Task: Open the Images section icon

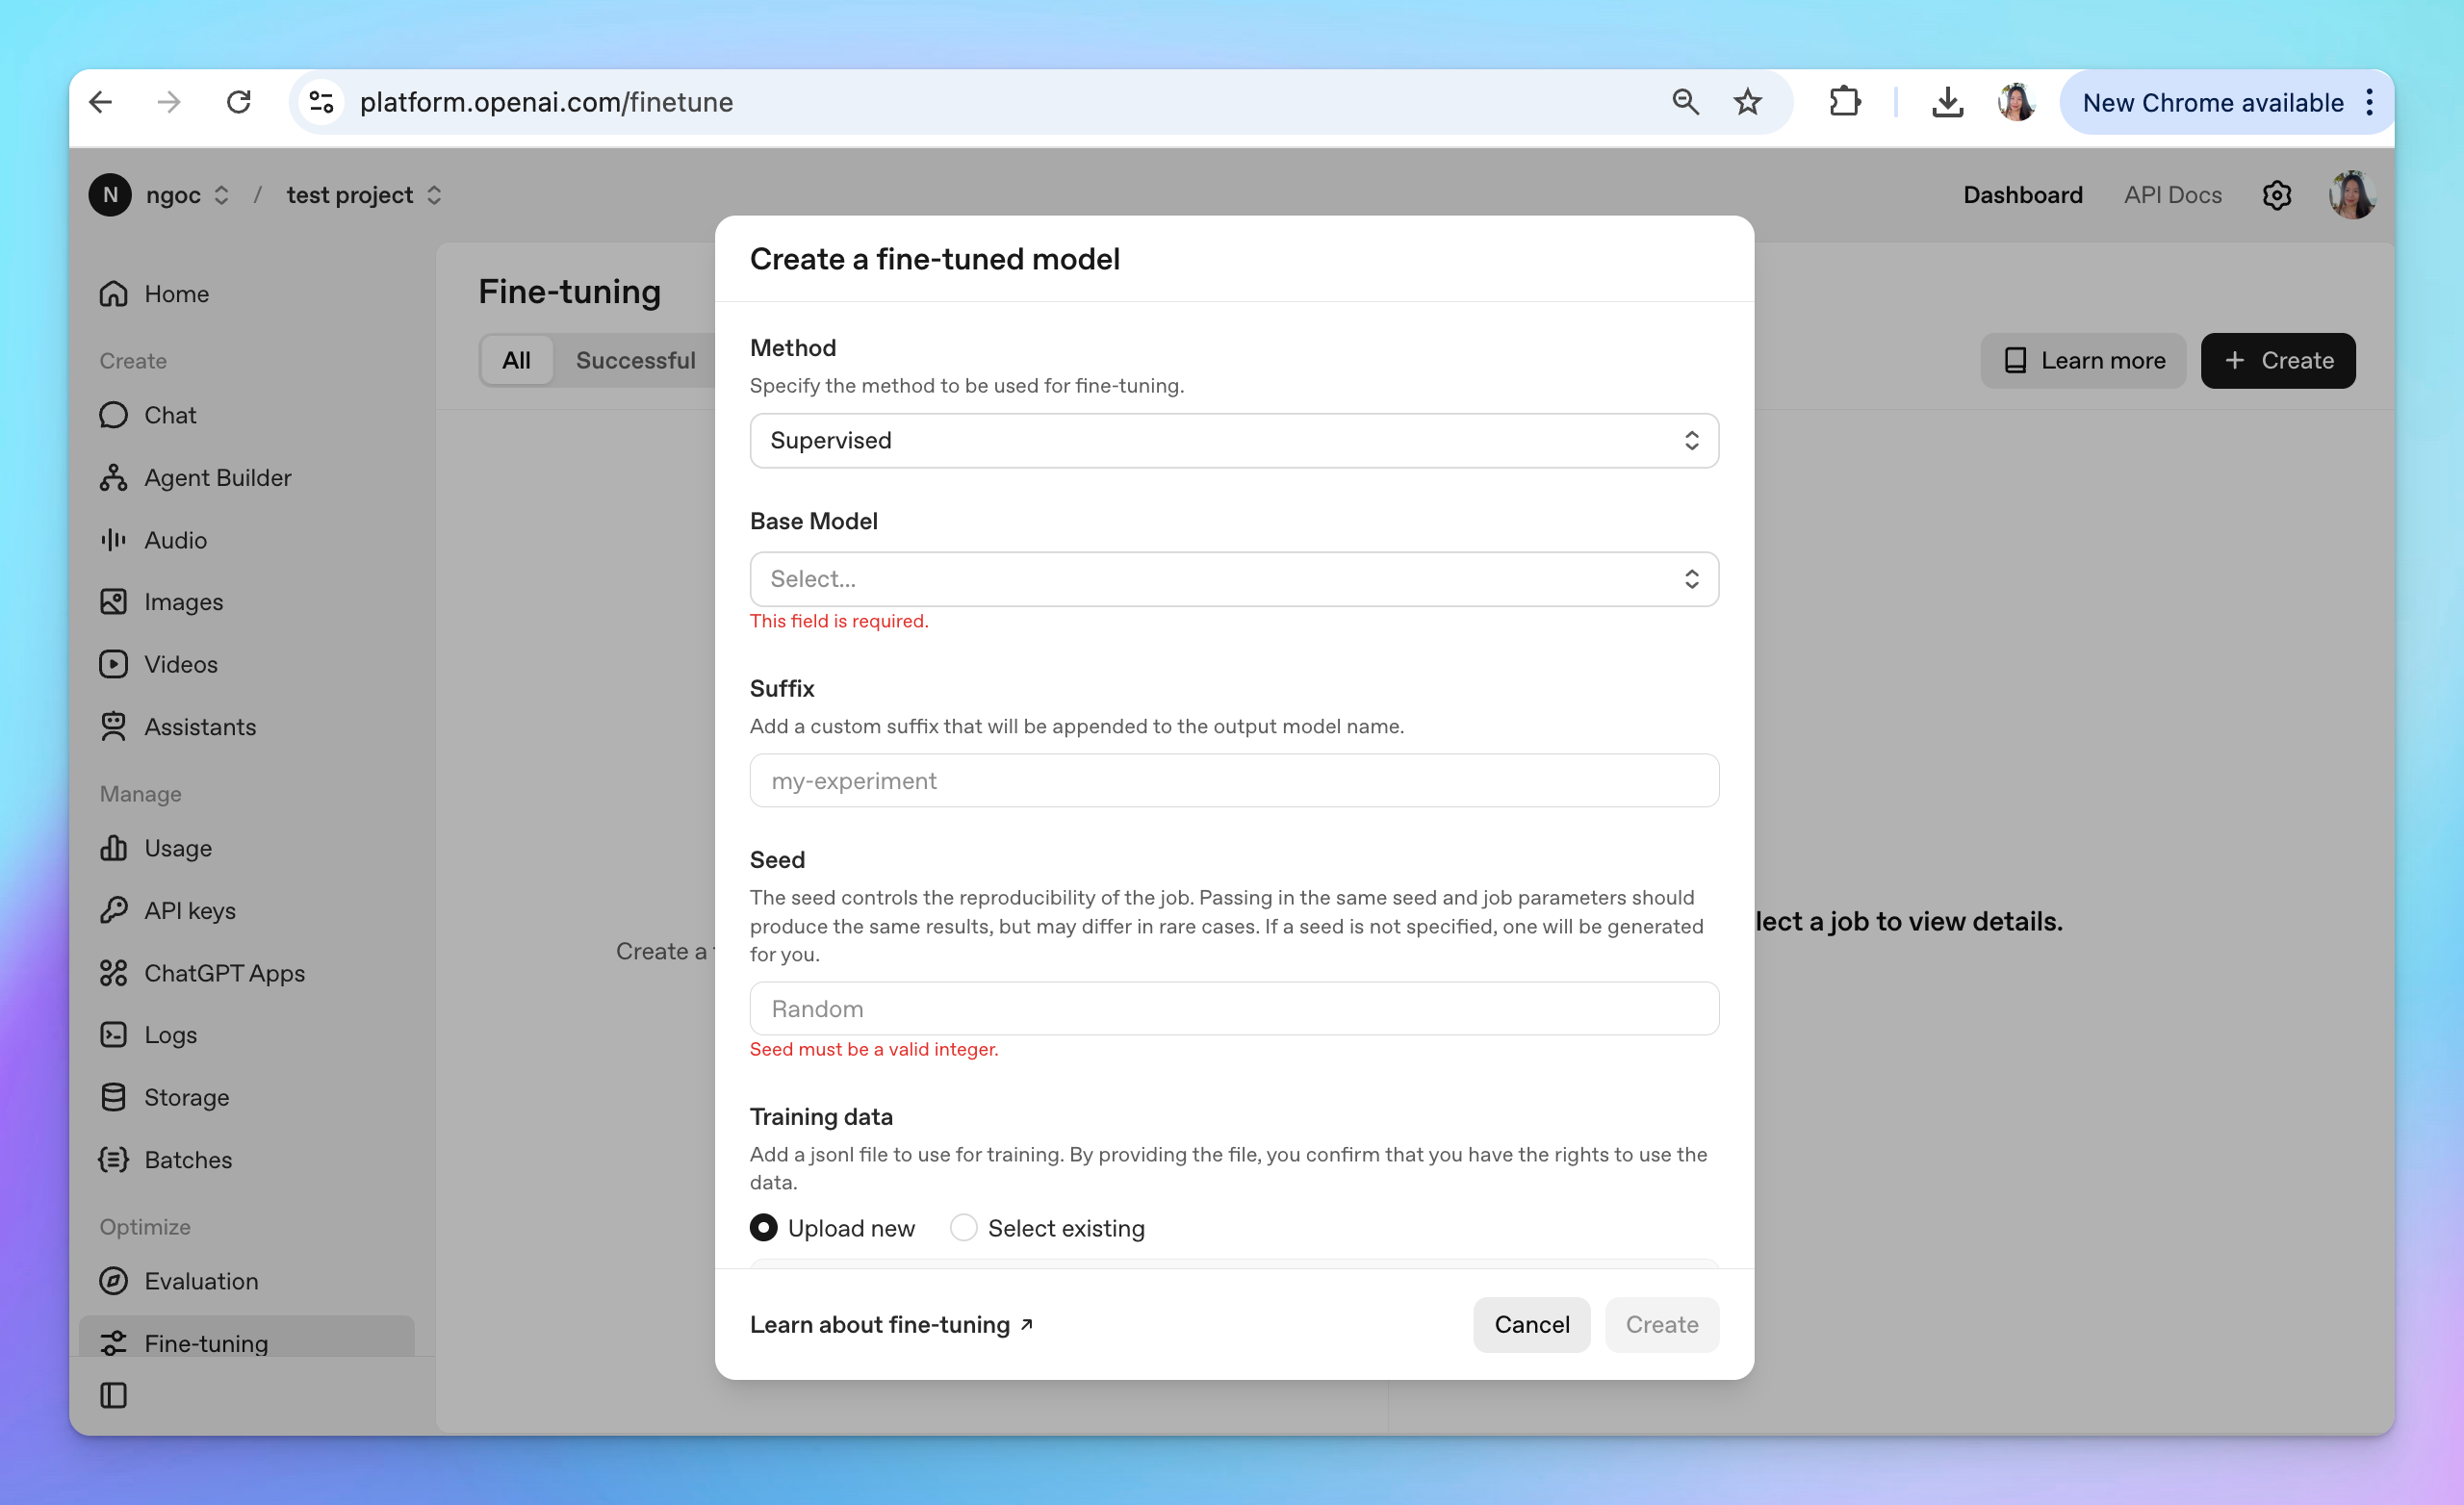Action: (x=113, y=602)
